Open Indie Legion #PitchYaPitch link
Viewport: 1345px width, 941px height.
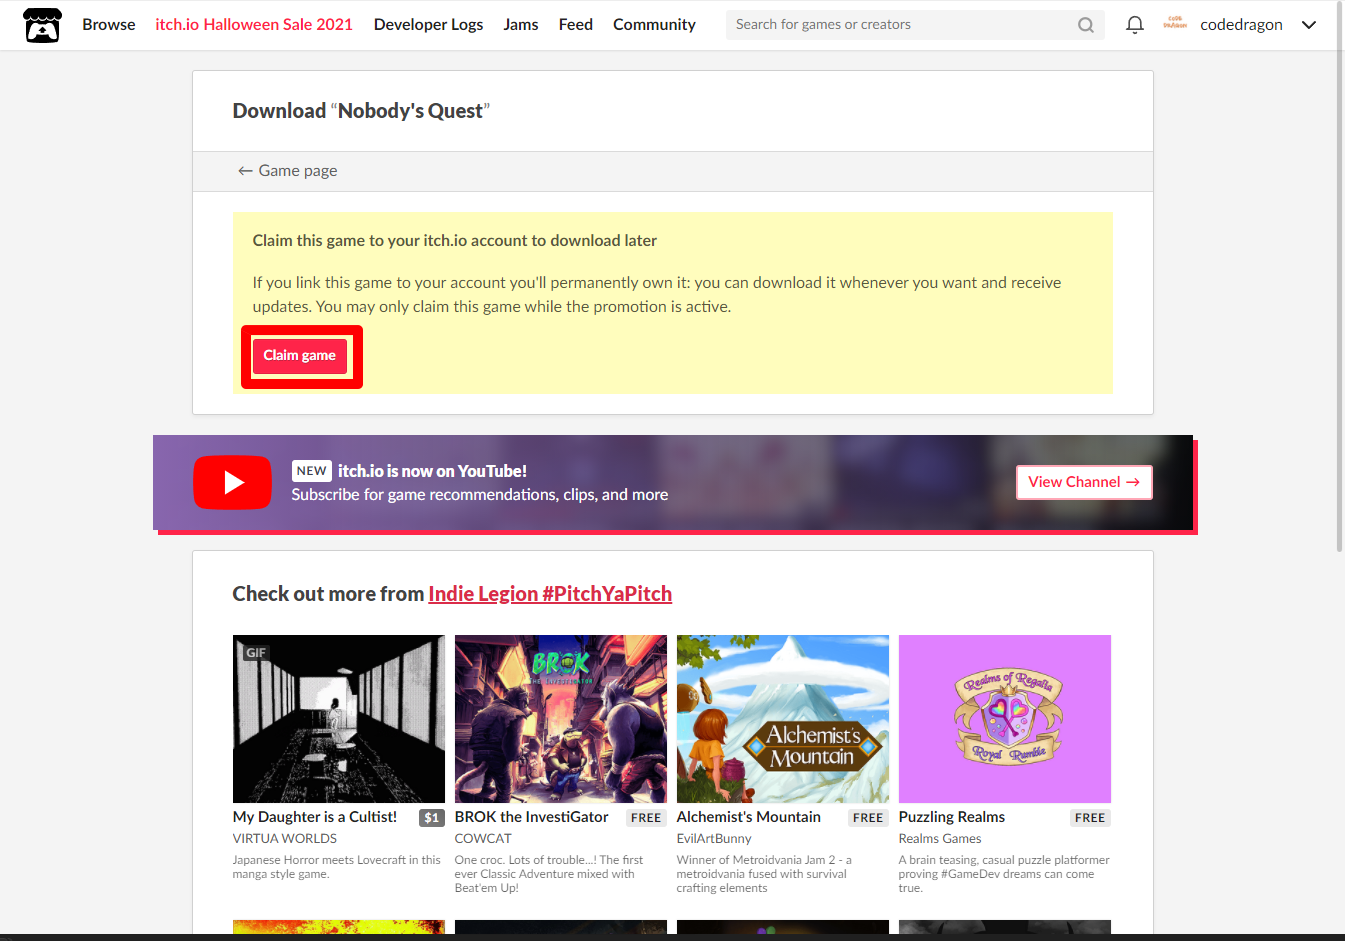pos(550,594)
